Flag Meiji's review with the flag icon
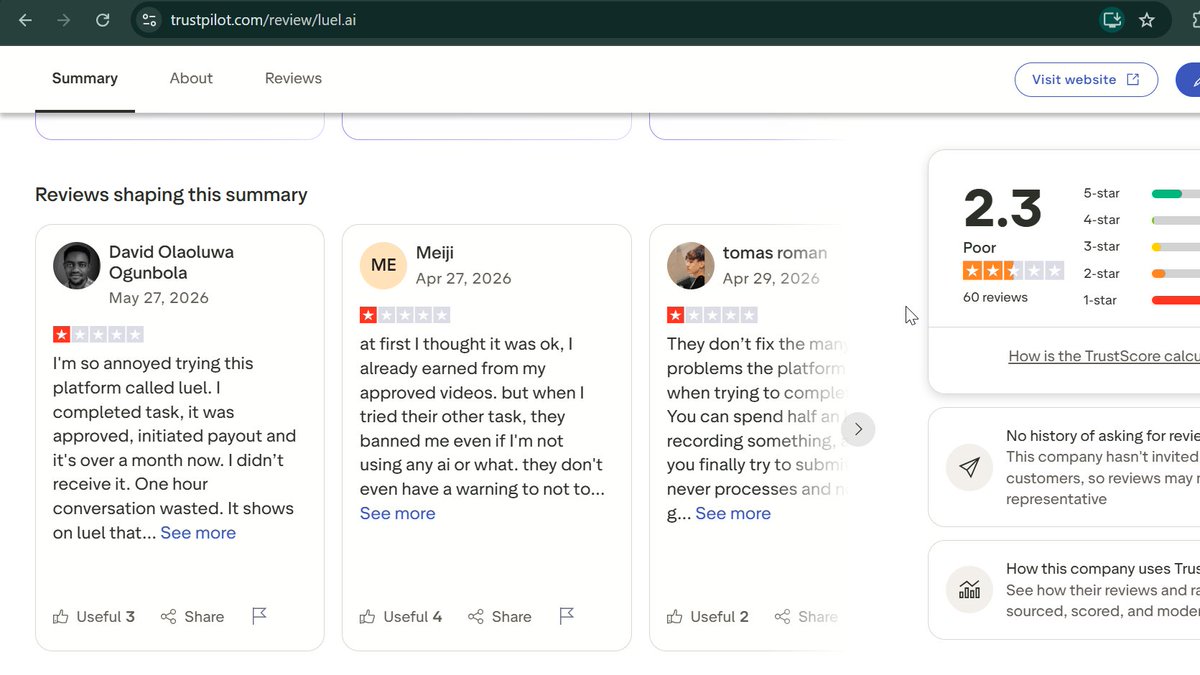1200x675 pixels. tap(566, 616)
